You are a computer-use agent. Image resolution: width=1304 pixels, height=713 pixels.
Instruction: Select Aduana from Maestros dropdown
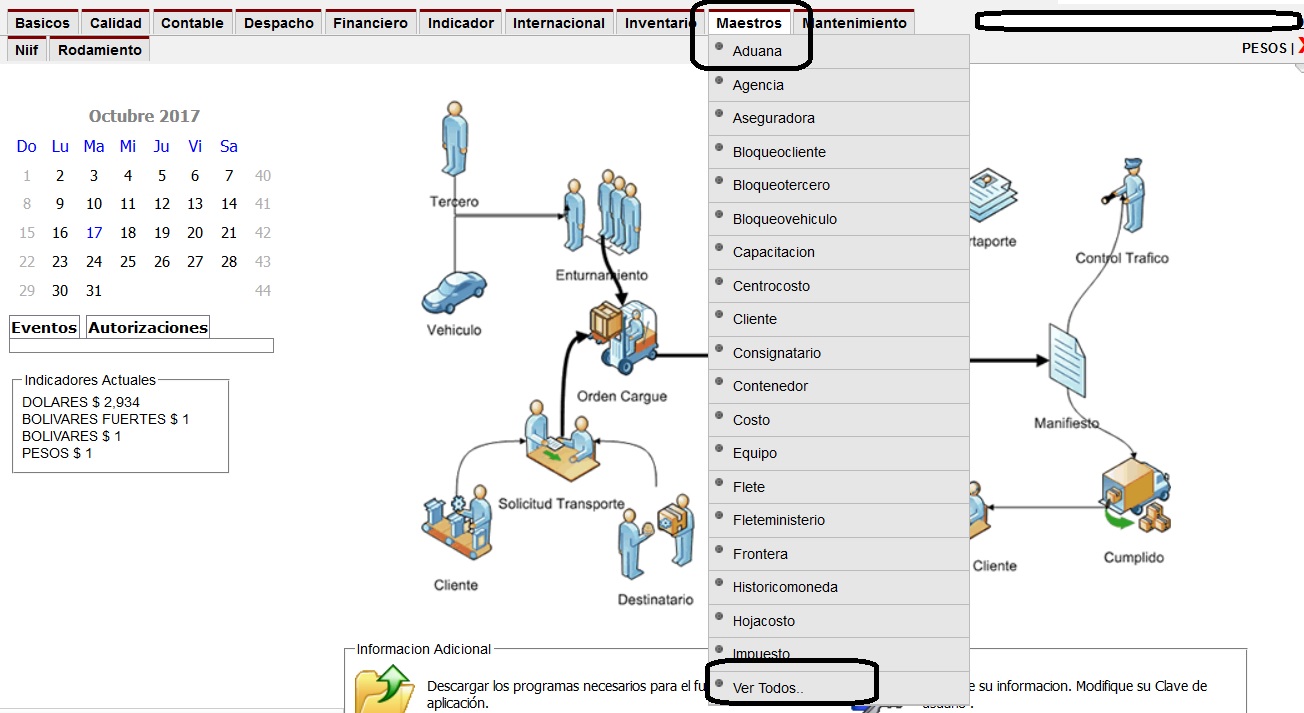[x=757, y=51]
